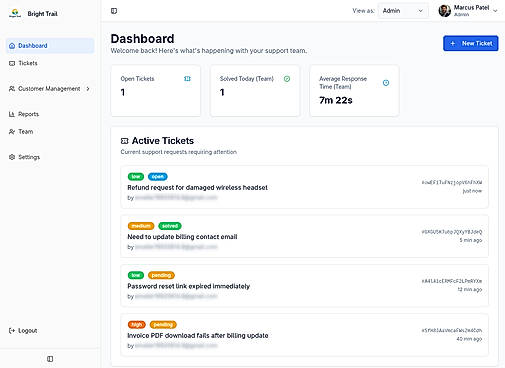505x368 pixels.
Task: Open the Team page
Action: pyautogui.click(x=50, y=132)
